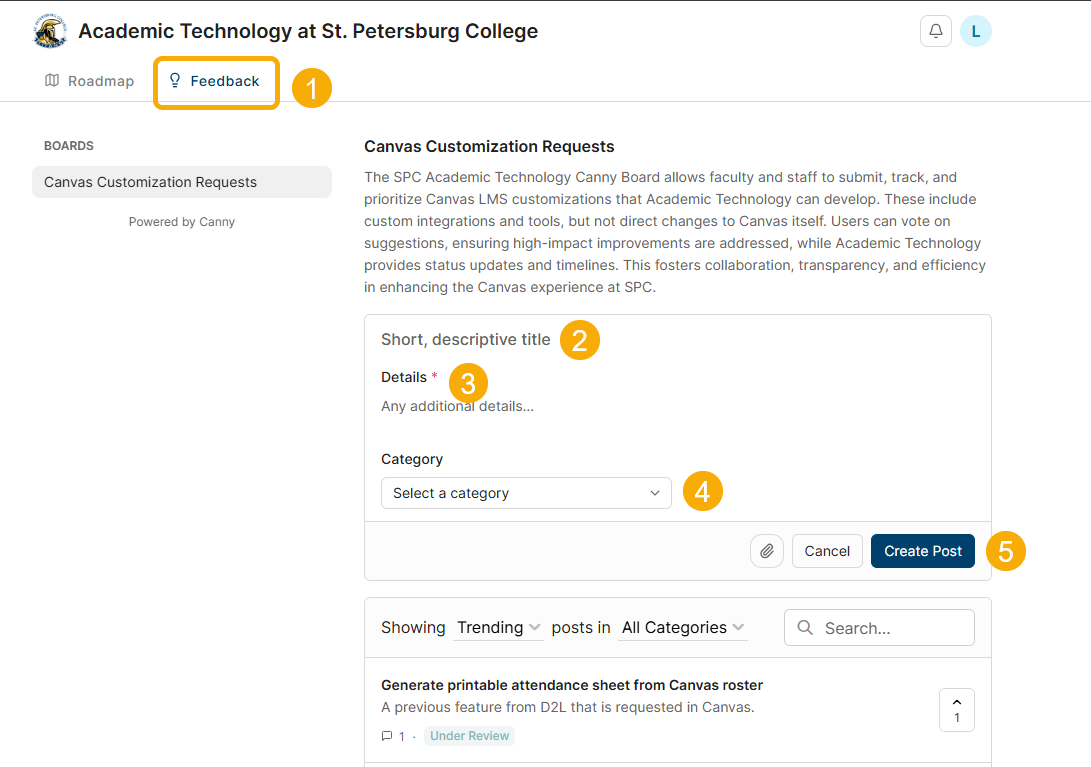
Task: Open the Select a category dropdown
Action: 526,493
